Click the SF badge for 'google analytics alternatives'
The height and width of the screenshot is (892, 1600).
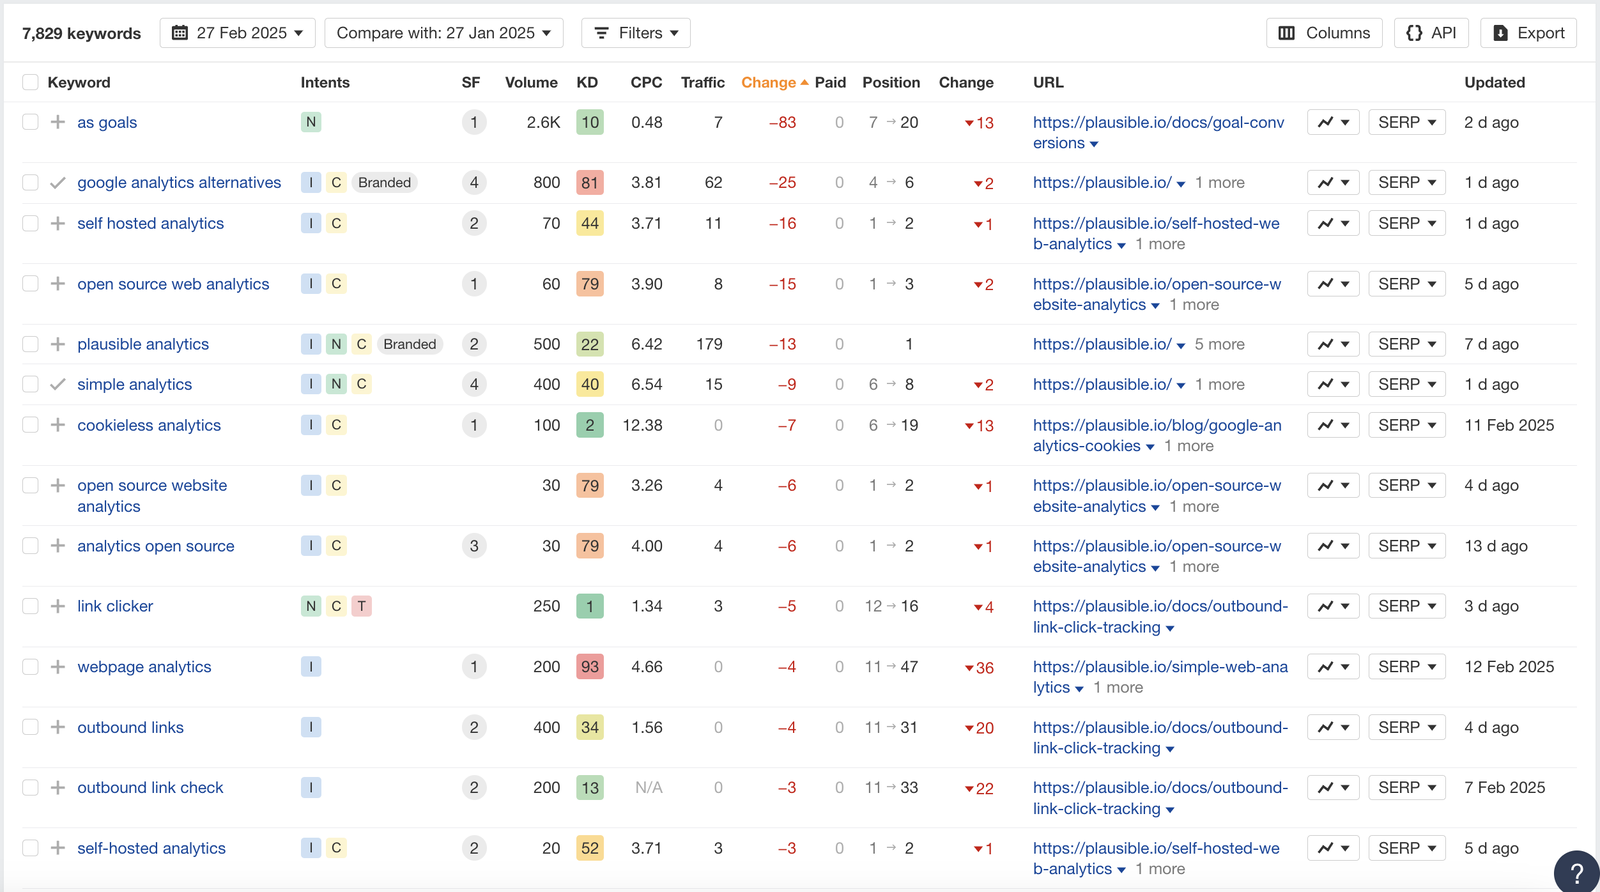474,183
